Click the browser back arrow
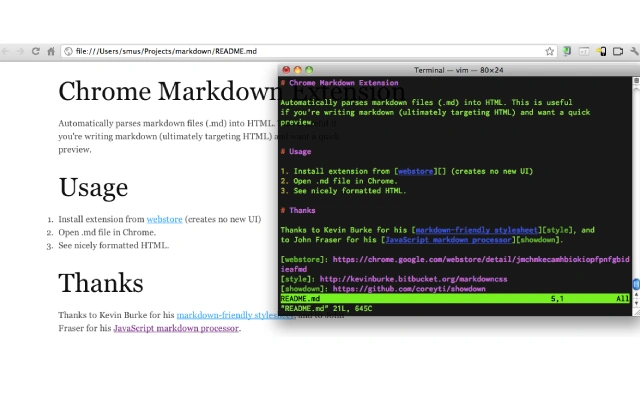The image size is (640, 400). click(x=5, y=51)
